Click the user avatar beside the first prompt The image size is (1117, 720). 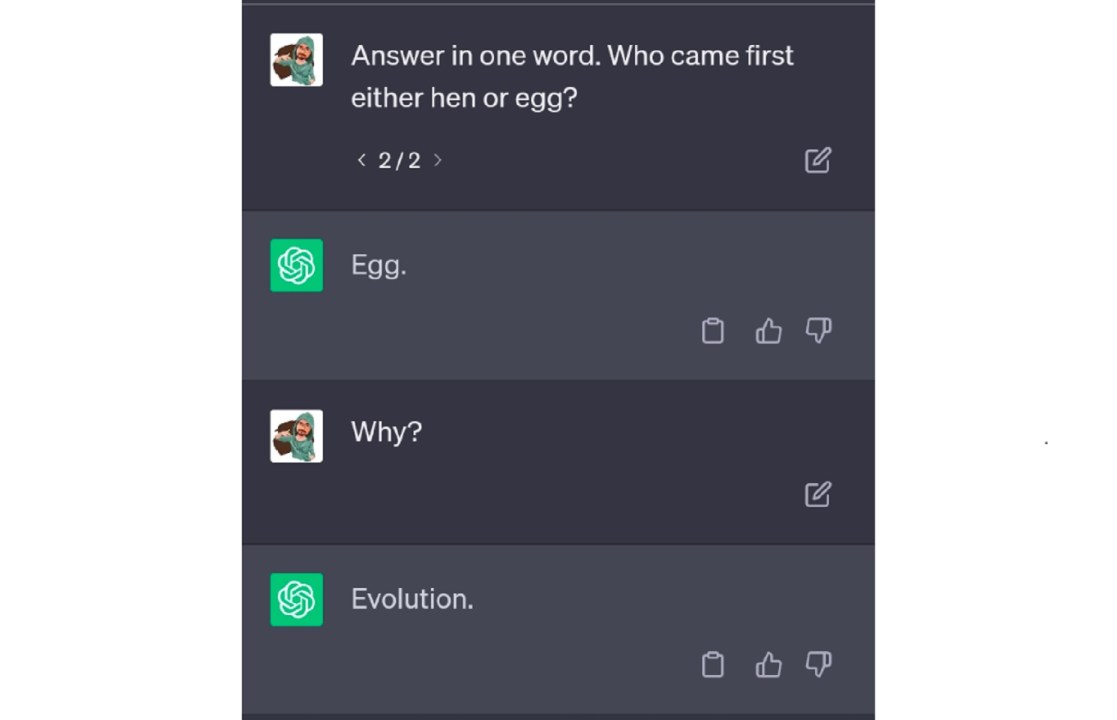coord(296,60)
